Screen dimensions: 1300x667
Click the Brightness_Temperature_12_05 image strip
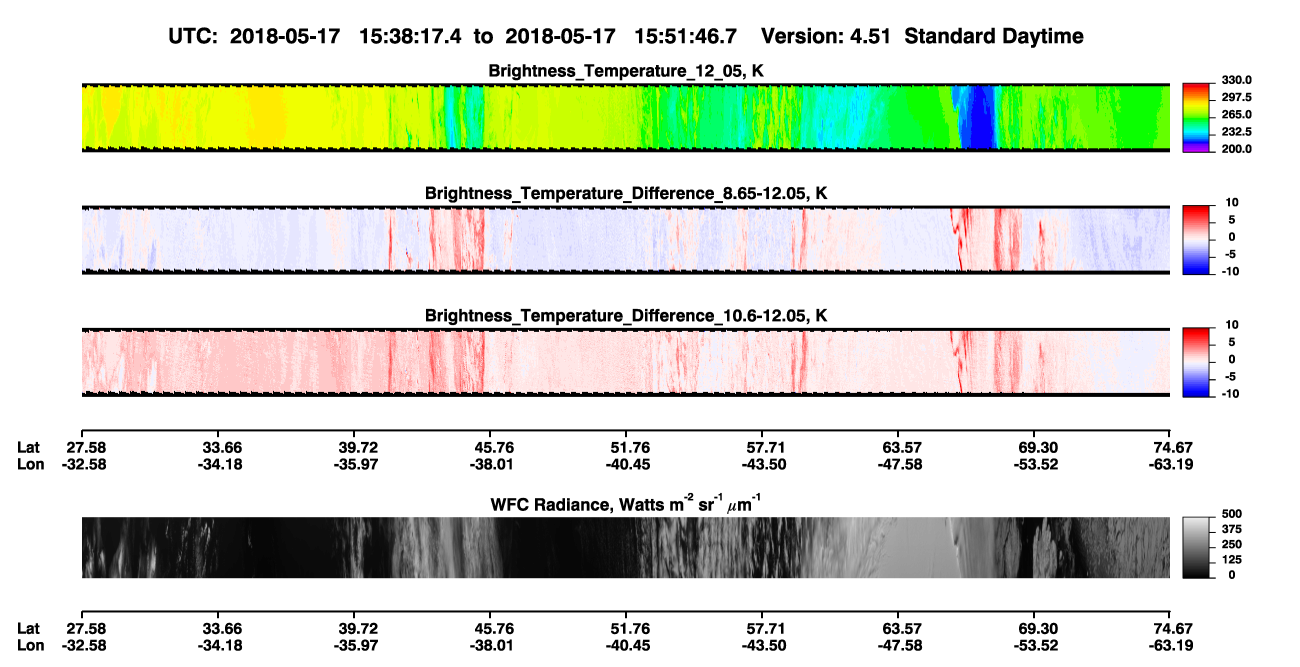pos(625,117)
